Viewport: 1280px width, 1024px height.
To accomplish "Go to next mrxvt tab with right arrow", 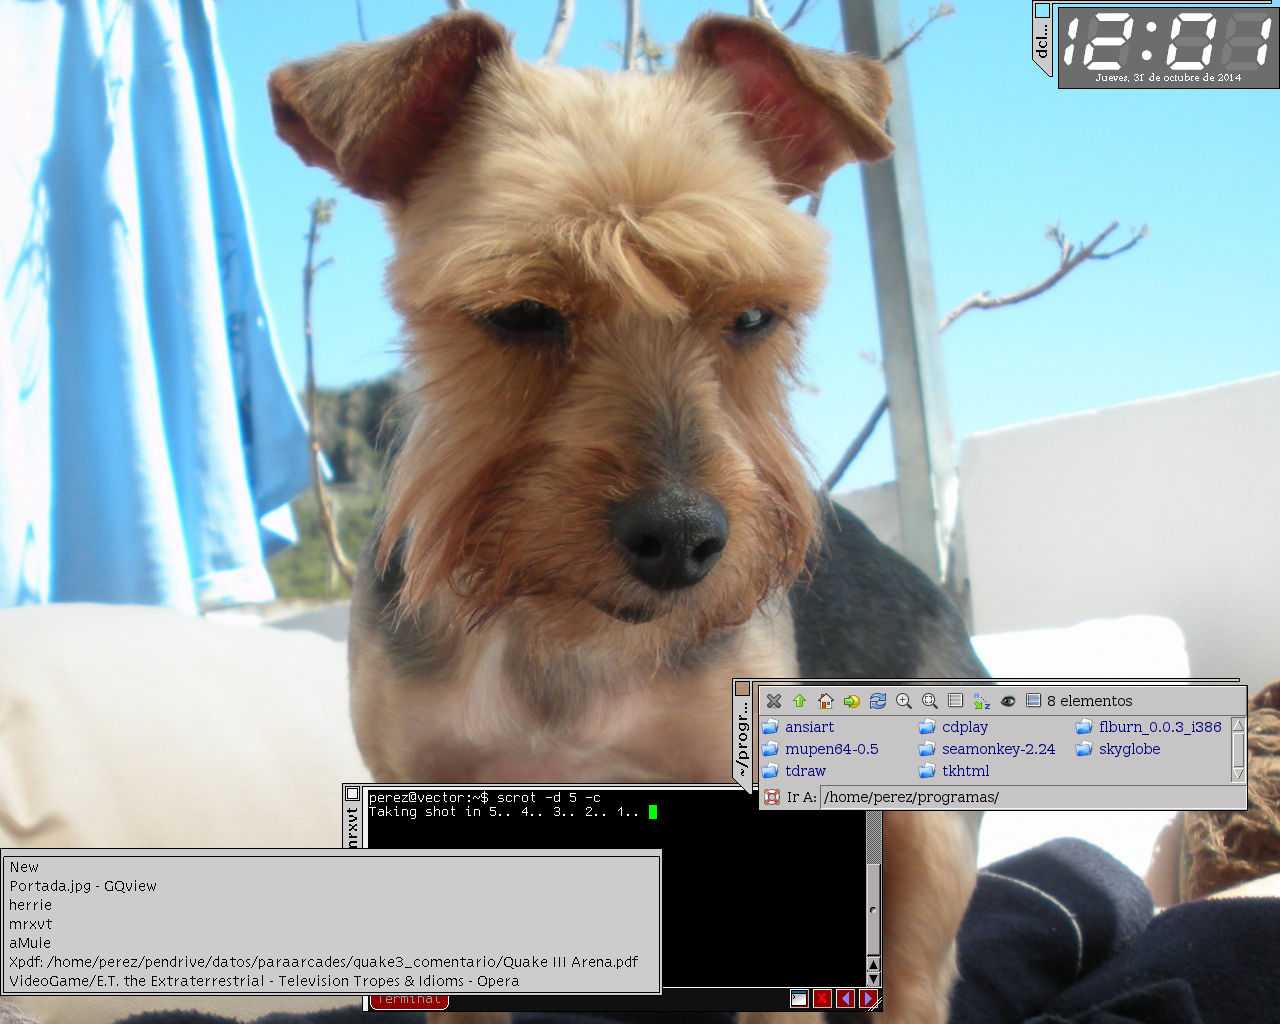I will coord(868,998).
